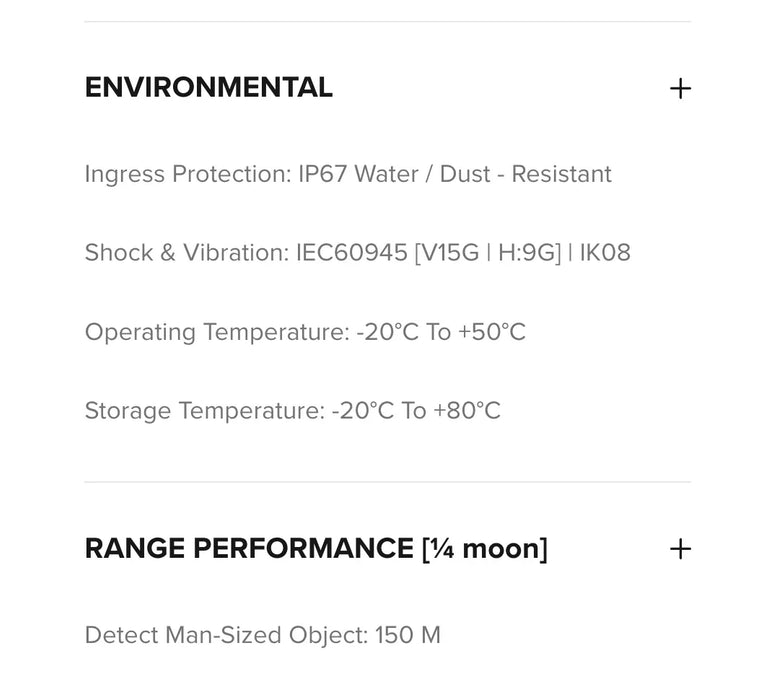Viewport: 769px width, 700px height.
Task: Select the Water / Dust - Resistant text
Action: pyautogui.click(x=483, y=174)
